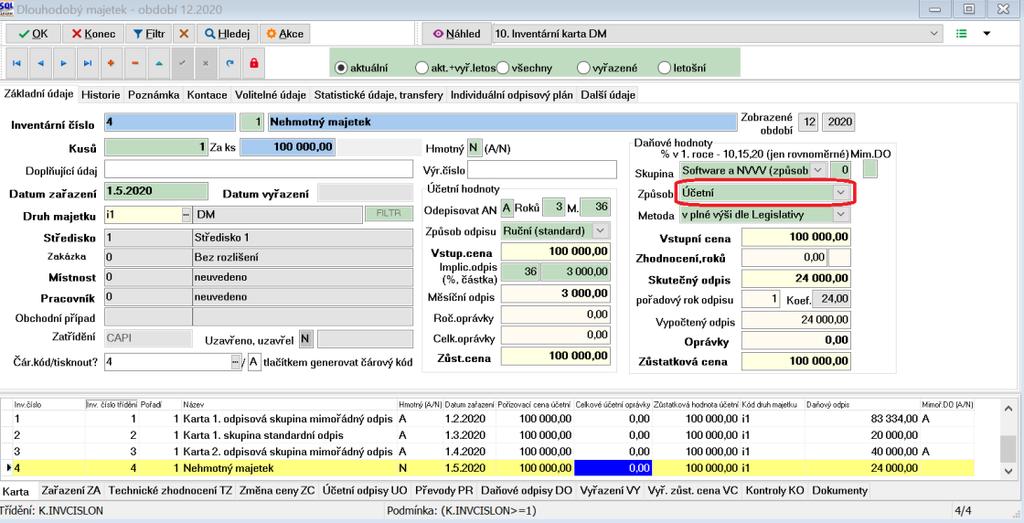Click Datum zařazení field 1.5.2020
The width and height of the screenshot is (1024, 523).
click(156, 191)
